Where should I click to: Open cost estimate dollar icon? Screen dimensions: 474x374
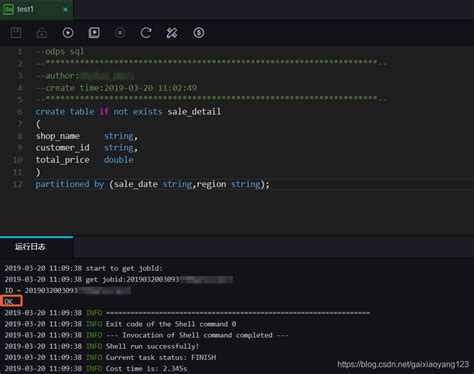[199, 33]
